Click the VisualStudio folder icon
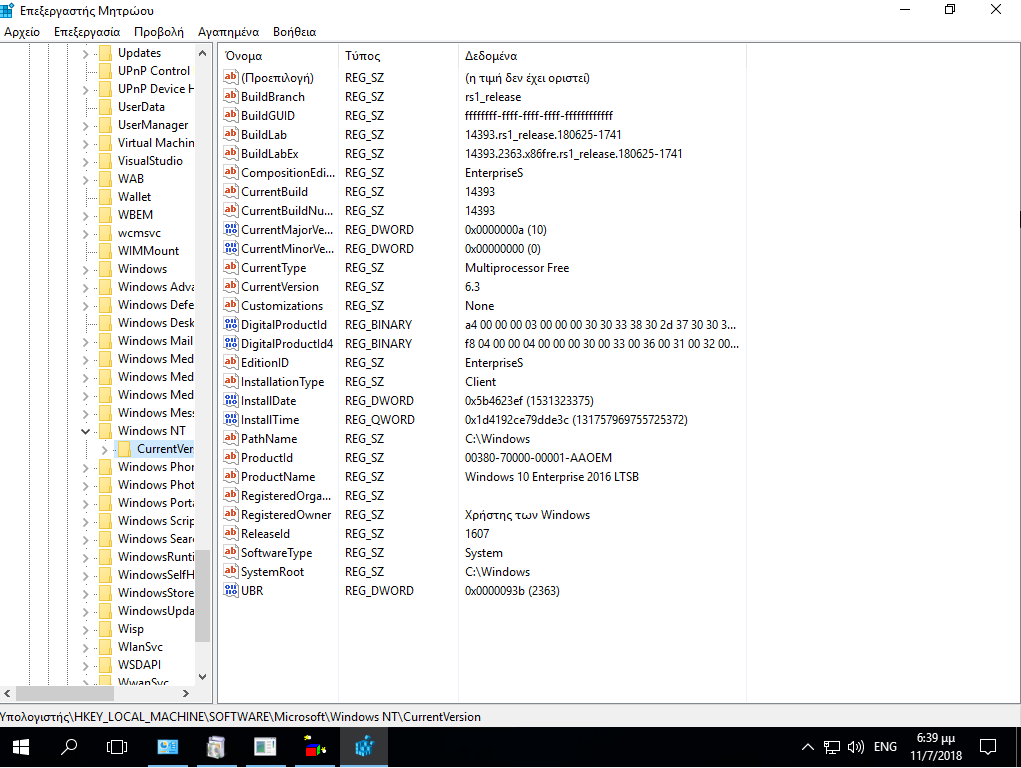1021x768 pixels. pos(105,160)
